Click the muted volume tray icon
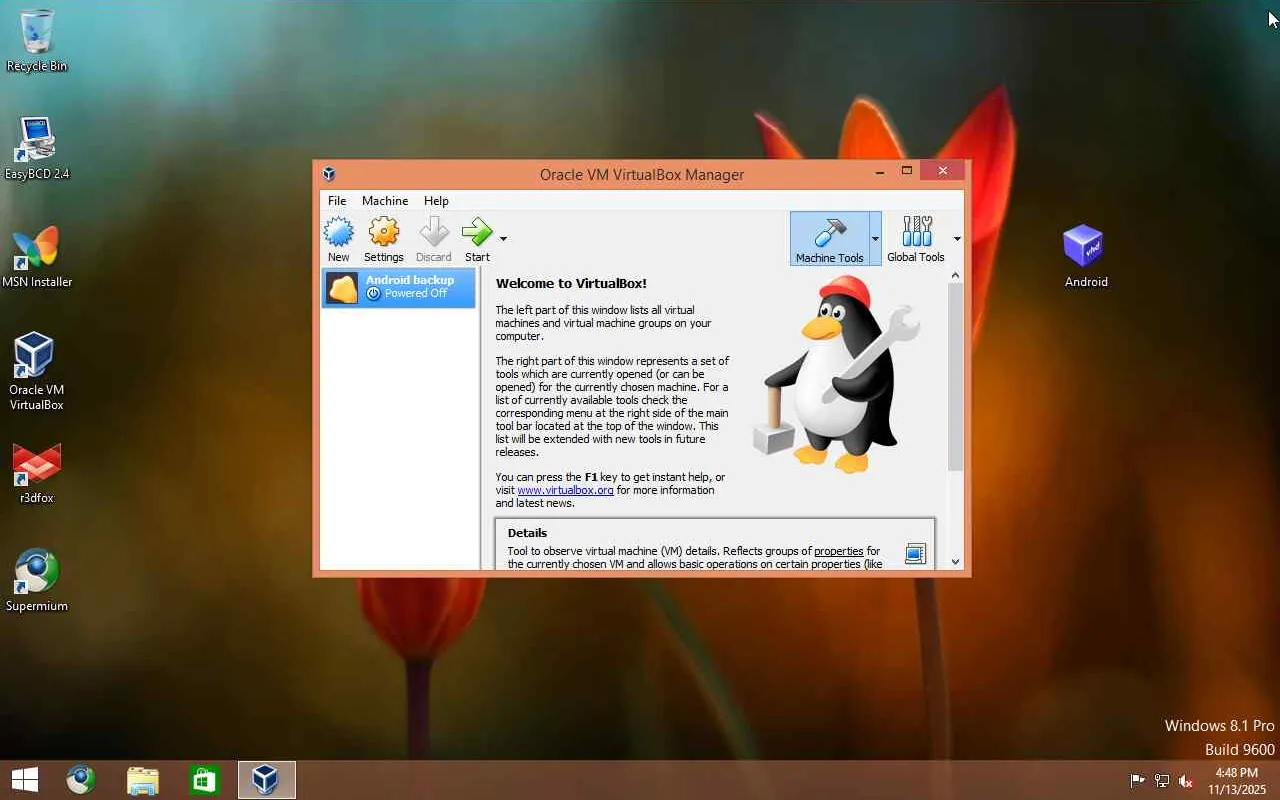The height and width of the screenshot is (800, 1280). (x=1186, y=781)
